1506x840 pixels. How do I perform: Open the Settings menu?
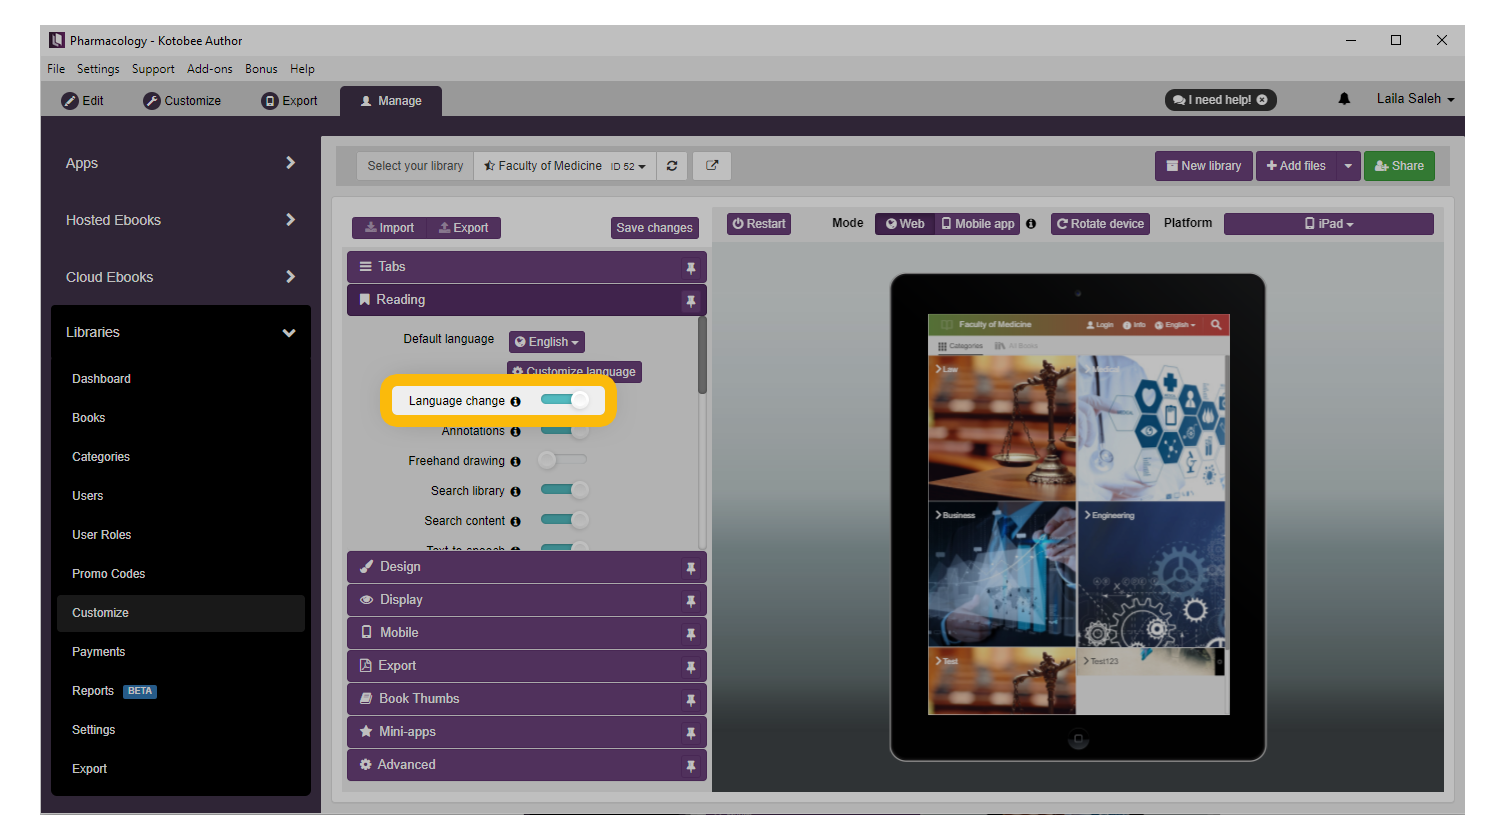[x=98, y=69]
